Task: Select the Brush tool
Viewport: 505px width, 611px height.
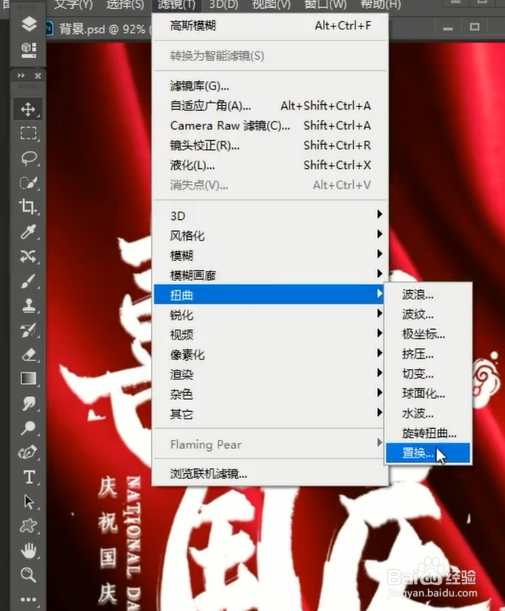Action: [28, 281]
